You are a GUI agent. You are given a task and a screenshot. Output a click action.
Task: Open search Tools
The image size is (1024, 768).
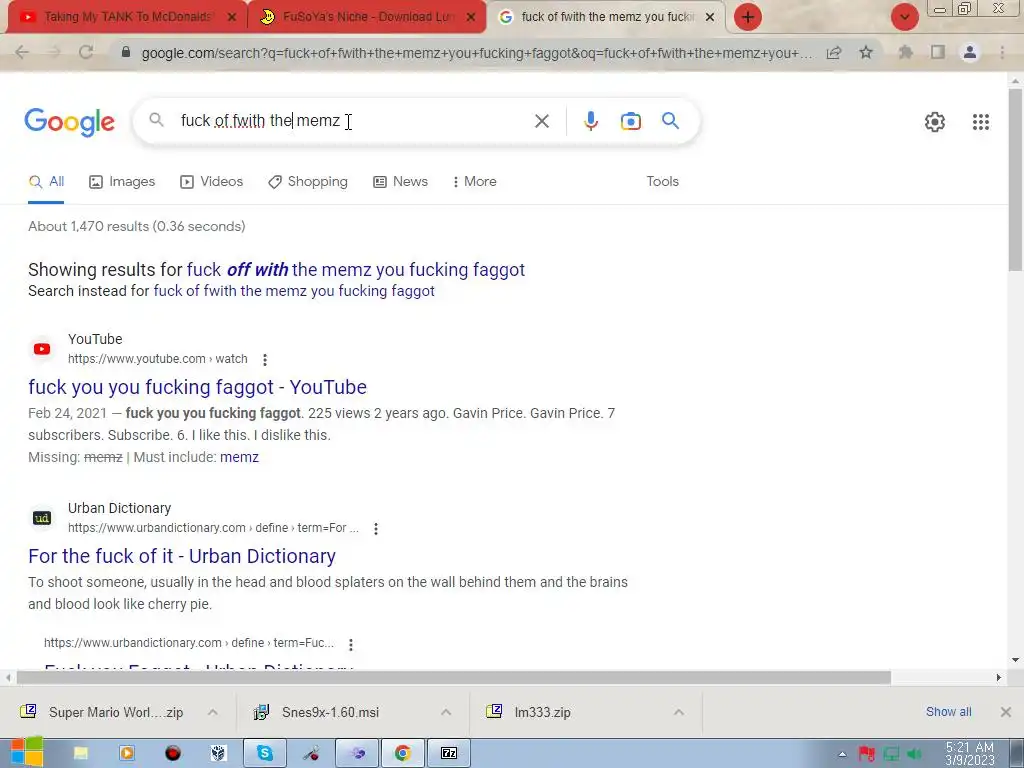coord(662,182)
